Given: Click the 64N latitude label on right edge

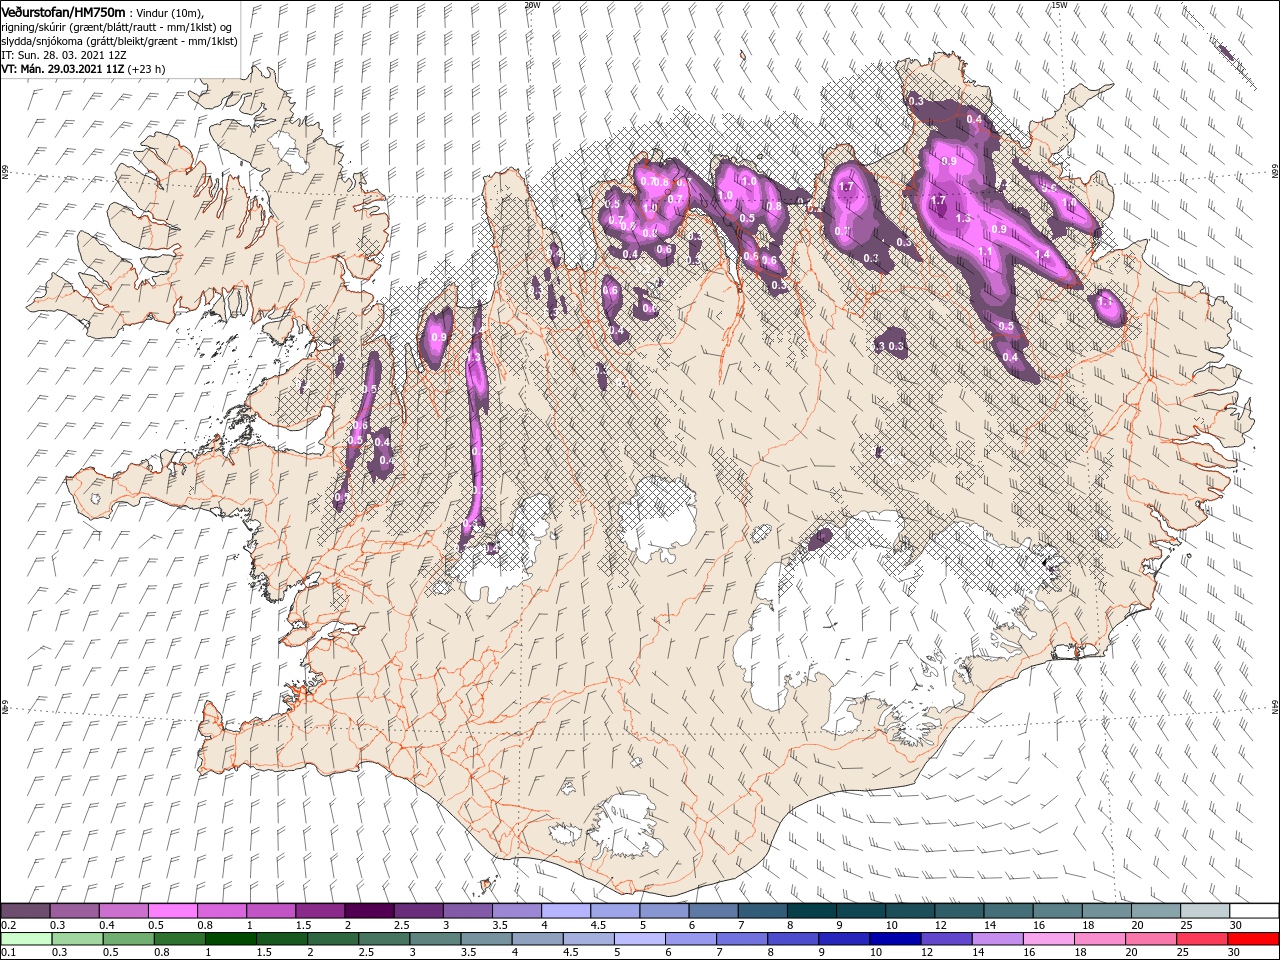Looking at the screenshot, I should click(x=1275, y=707).
